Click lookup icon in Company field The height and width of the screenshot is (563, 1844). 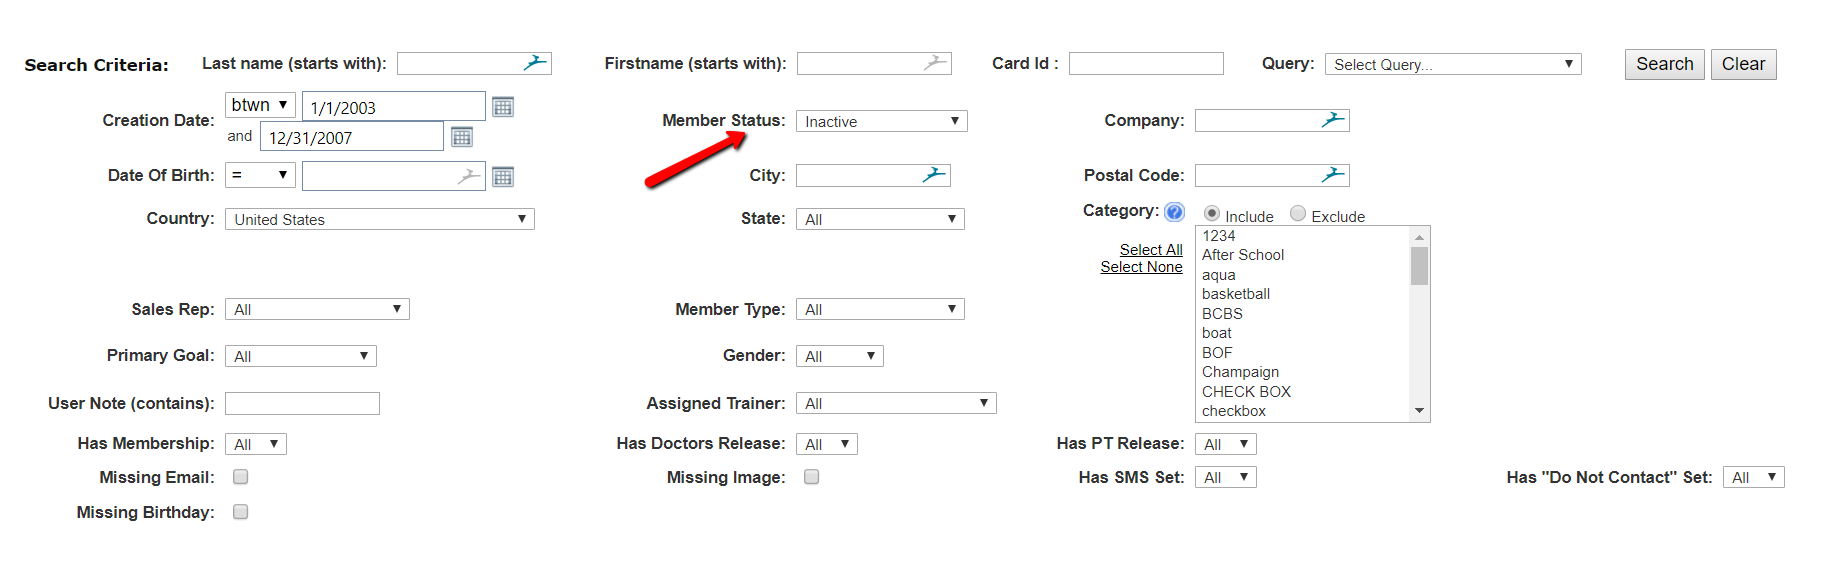click(1333, 120)
